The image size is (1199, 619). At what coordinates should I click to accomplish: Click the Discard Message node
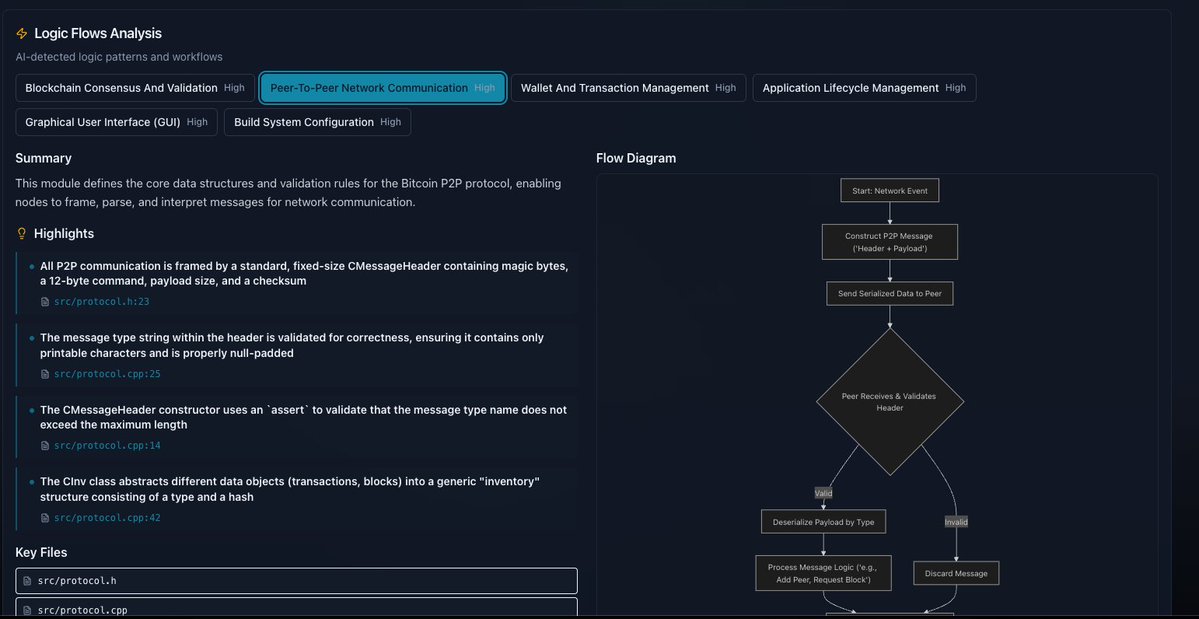(x=955, y=572)
